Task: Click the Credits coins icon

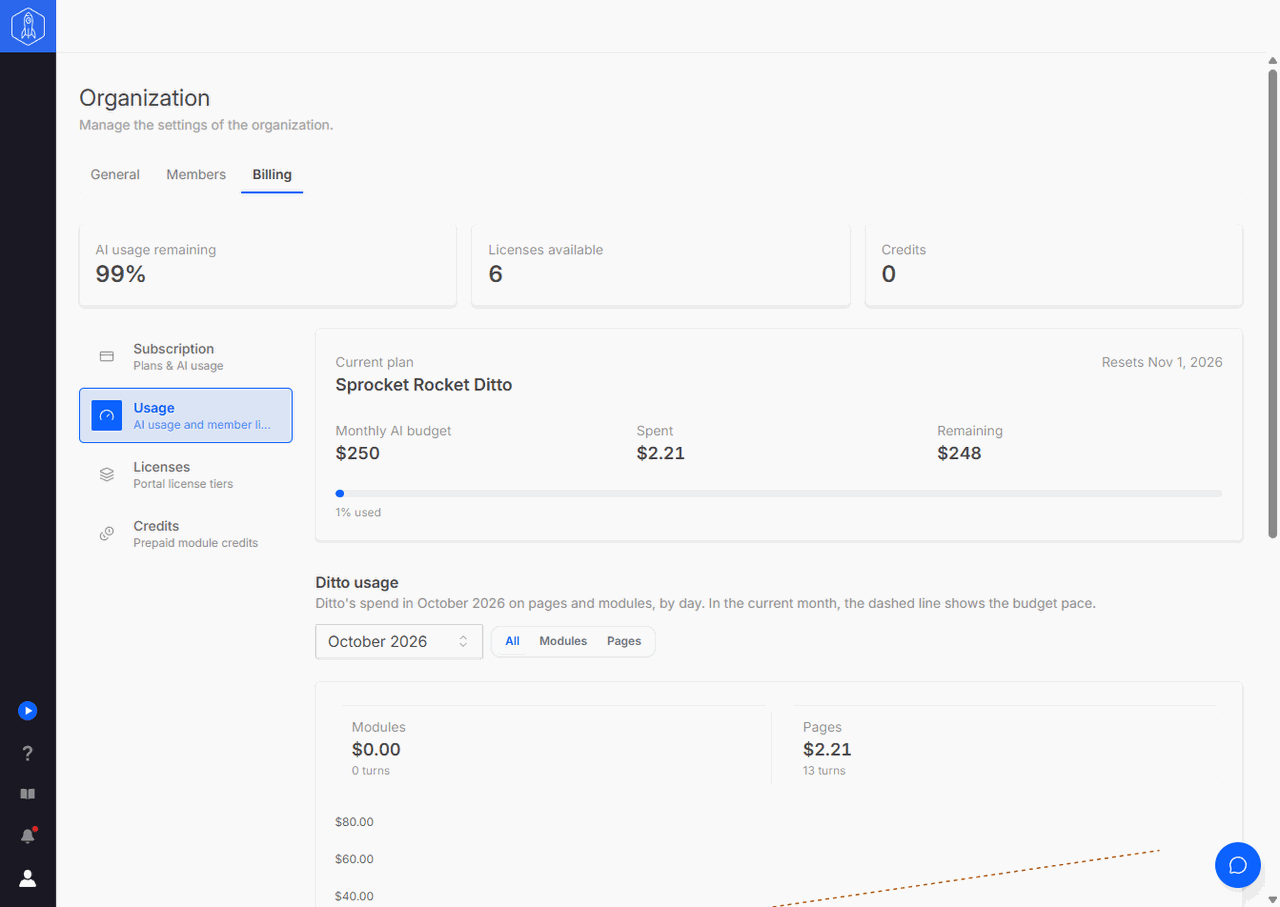Action: tap(107, 533)
